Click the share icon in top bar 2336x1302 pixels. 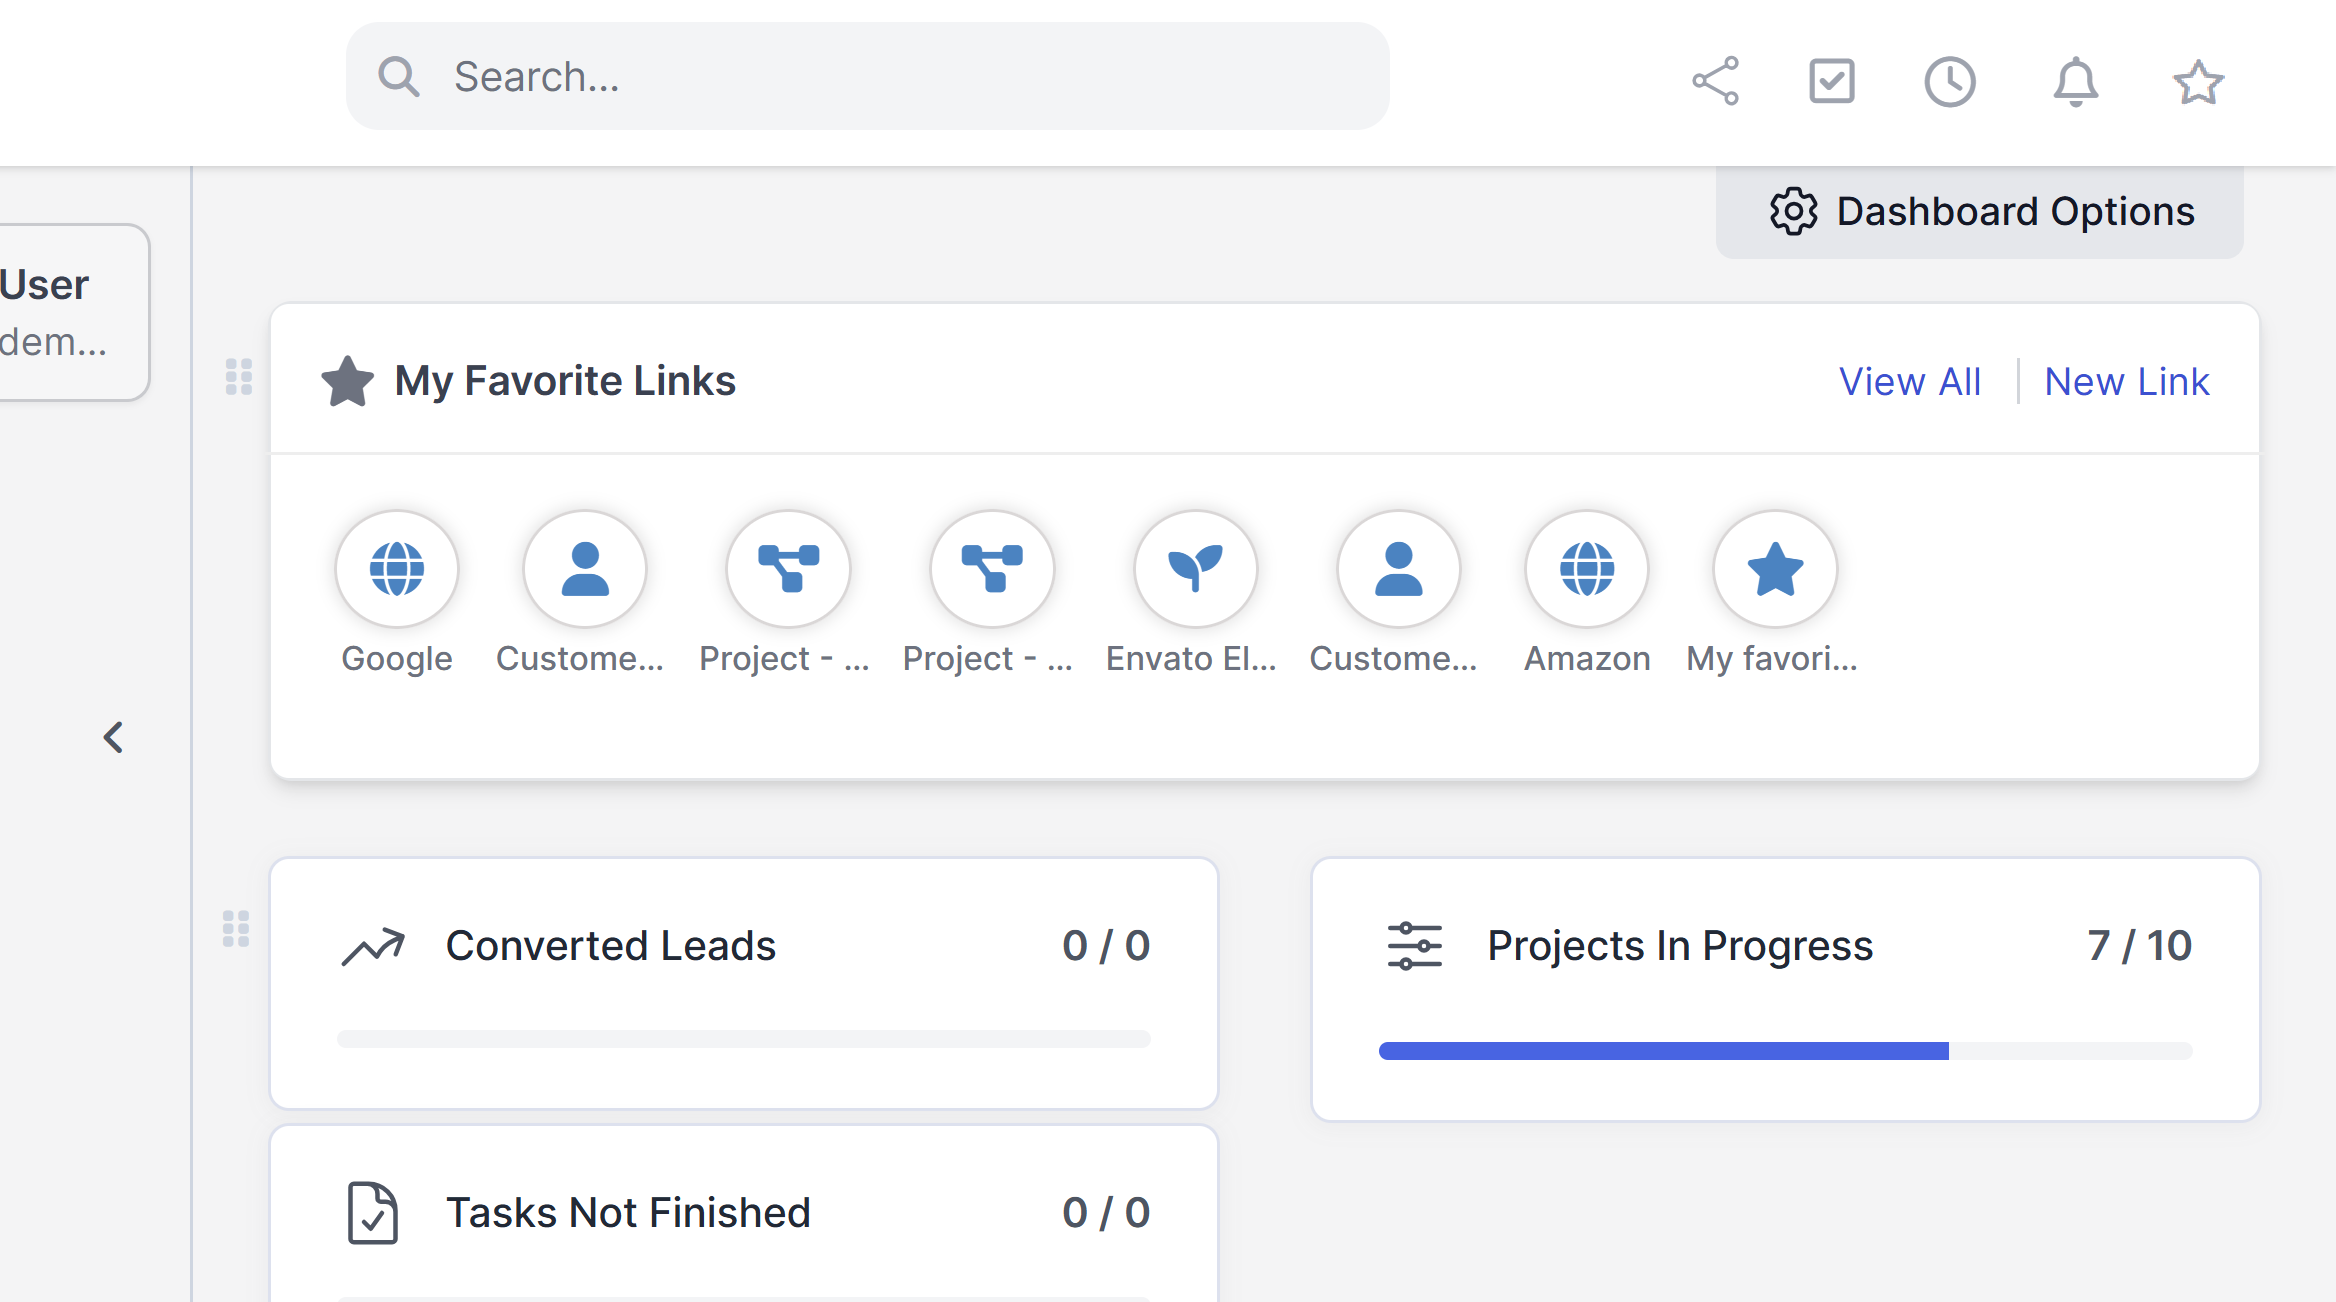pos(1716,81)
